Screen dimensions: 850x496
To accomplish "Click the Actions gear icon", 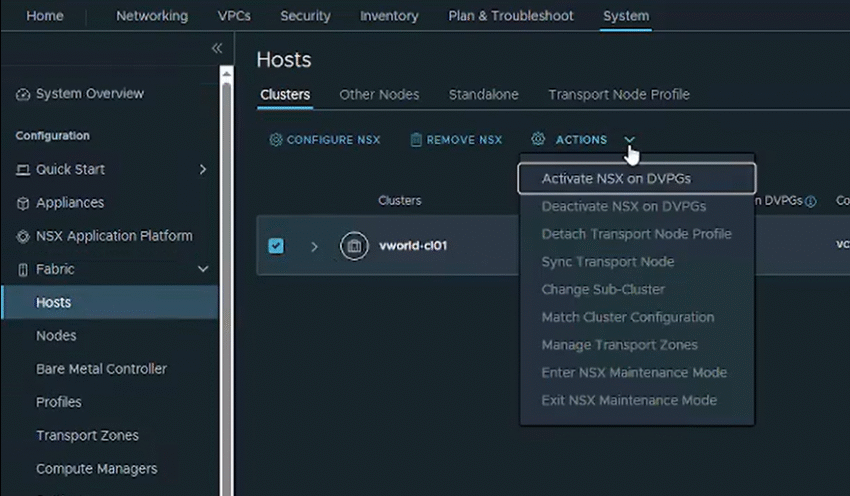I will (538, 139).
